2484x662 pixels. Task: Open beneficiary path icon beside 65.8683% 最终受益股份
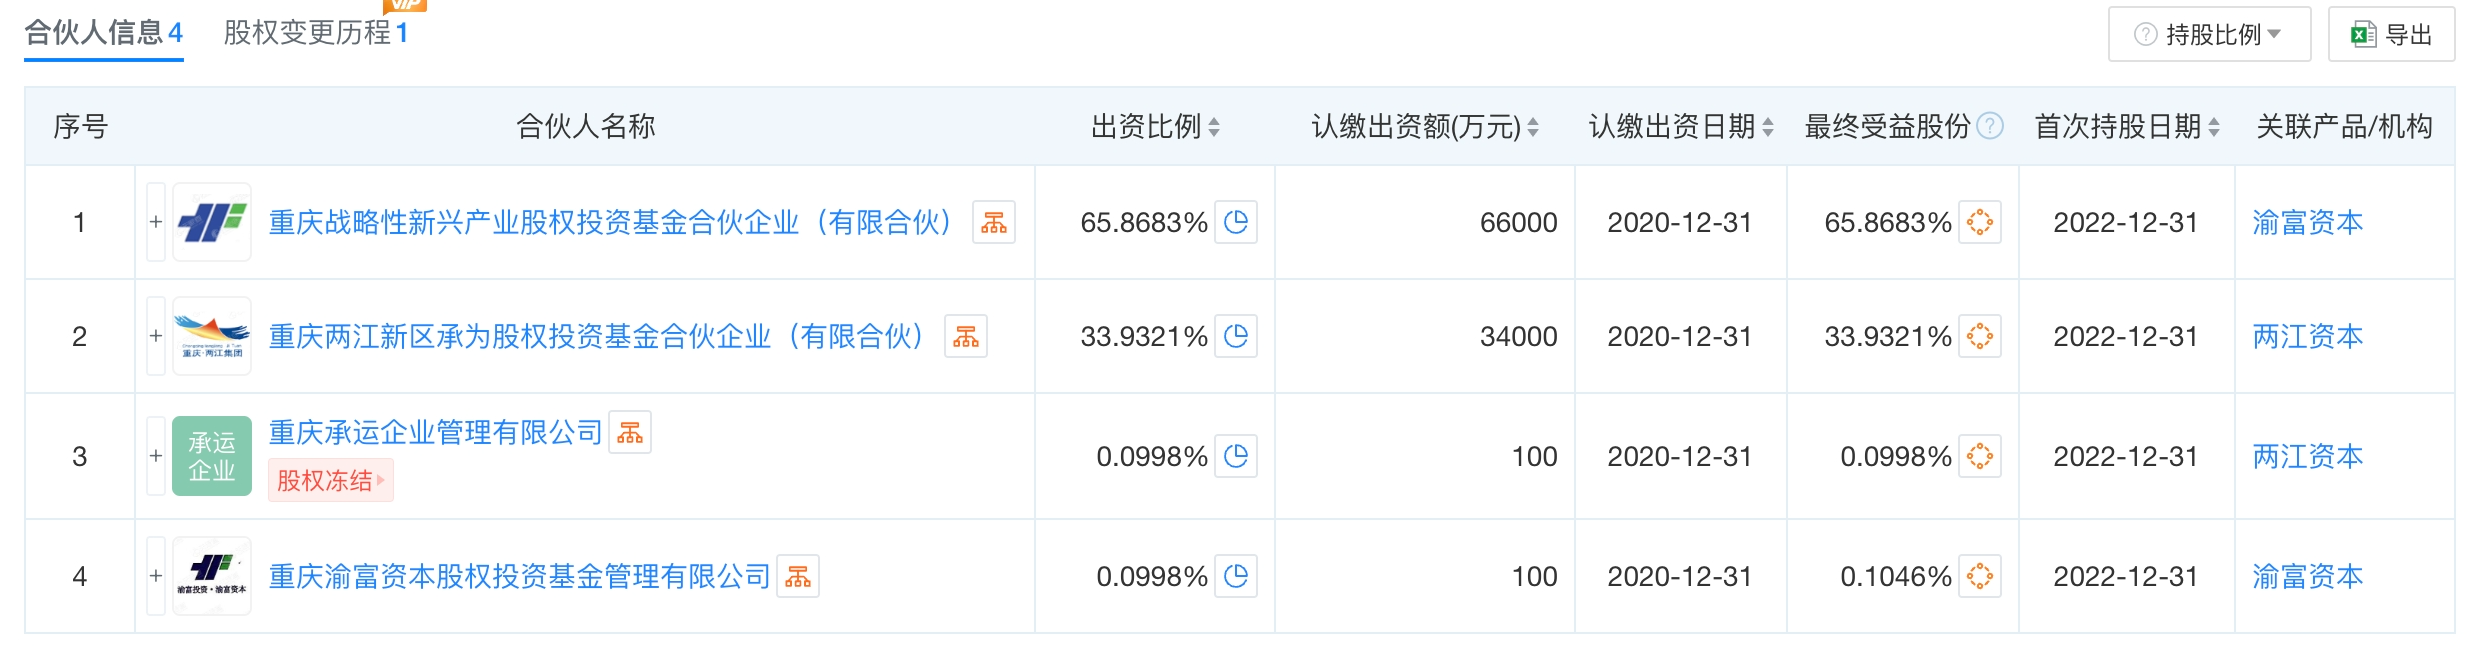point(1980,222)
